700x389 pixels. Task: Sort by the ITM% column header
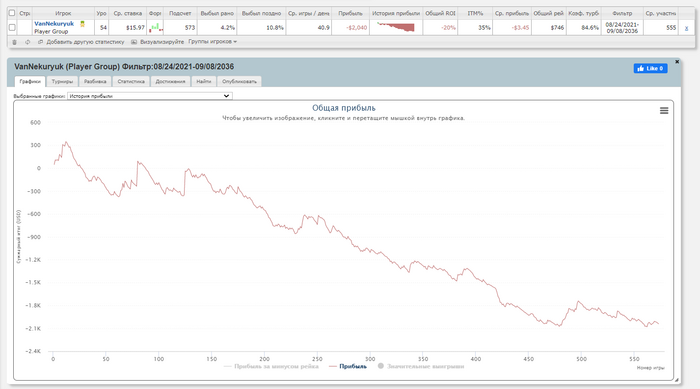(475, 13)
